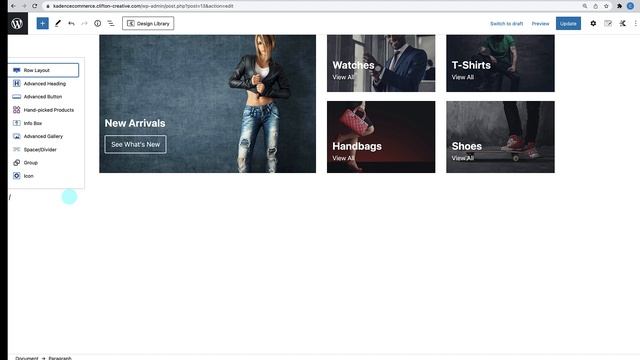Open the Kadence Blocks controls icon
Screen dimensions: 640x360
click(622, 24)
